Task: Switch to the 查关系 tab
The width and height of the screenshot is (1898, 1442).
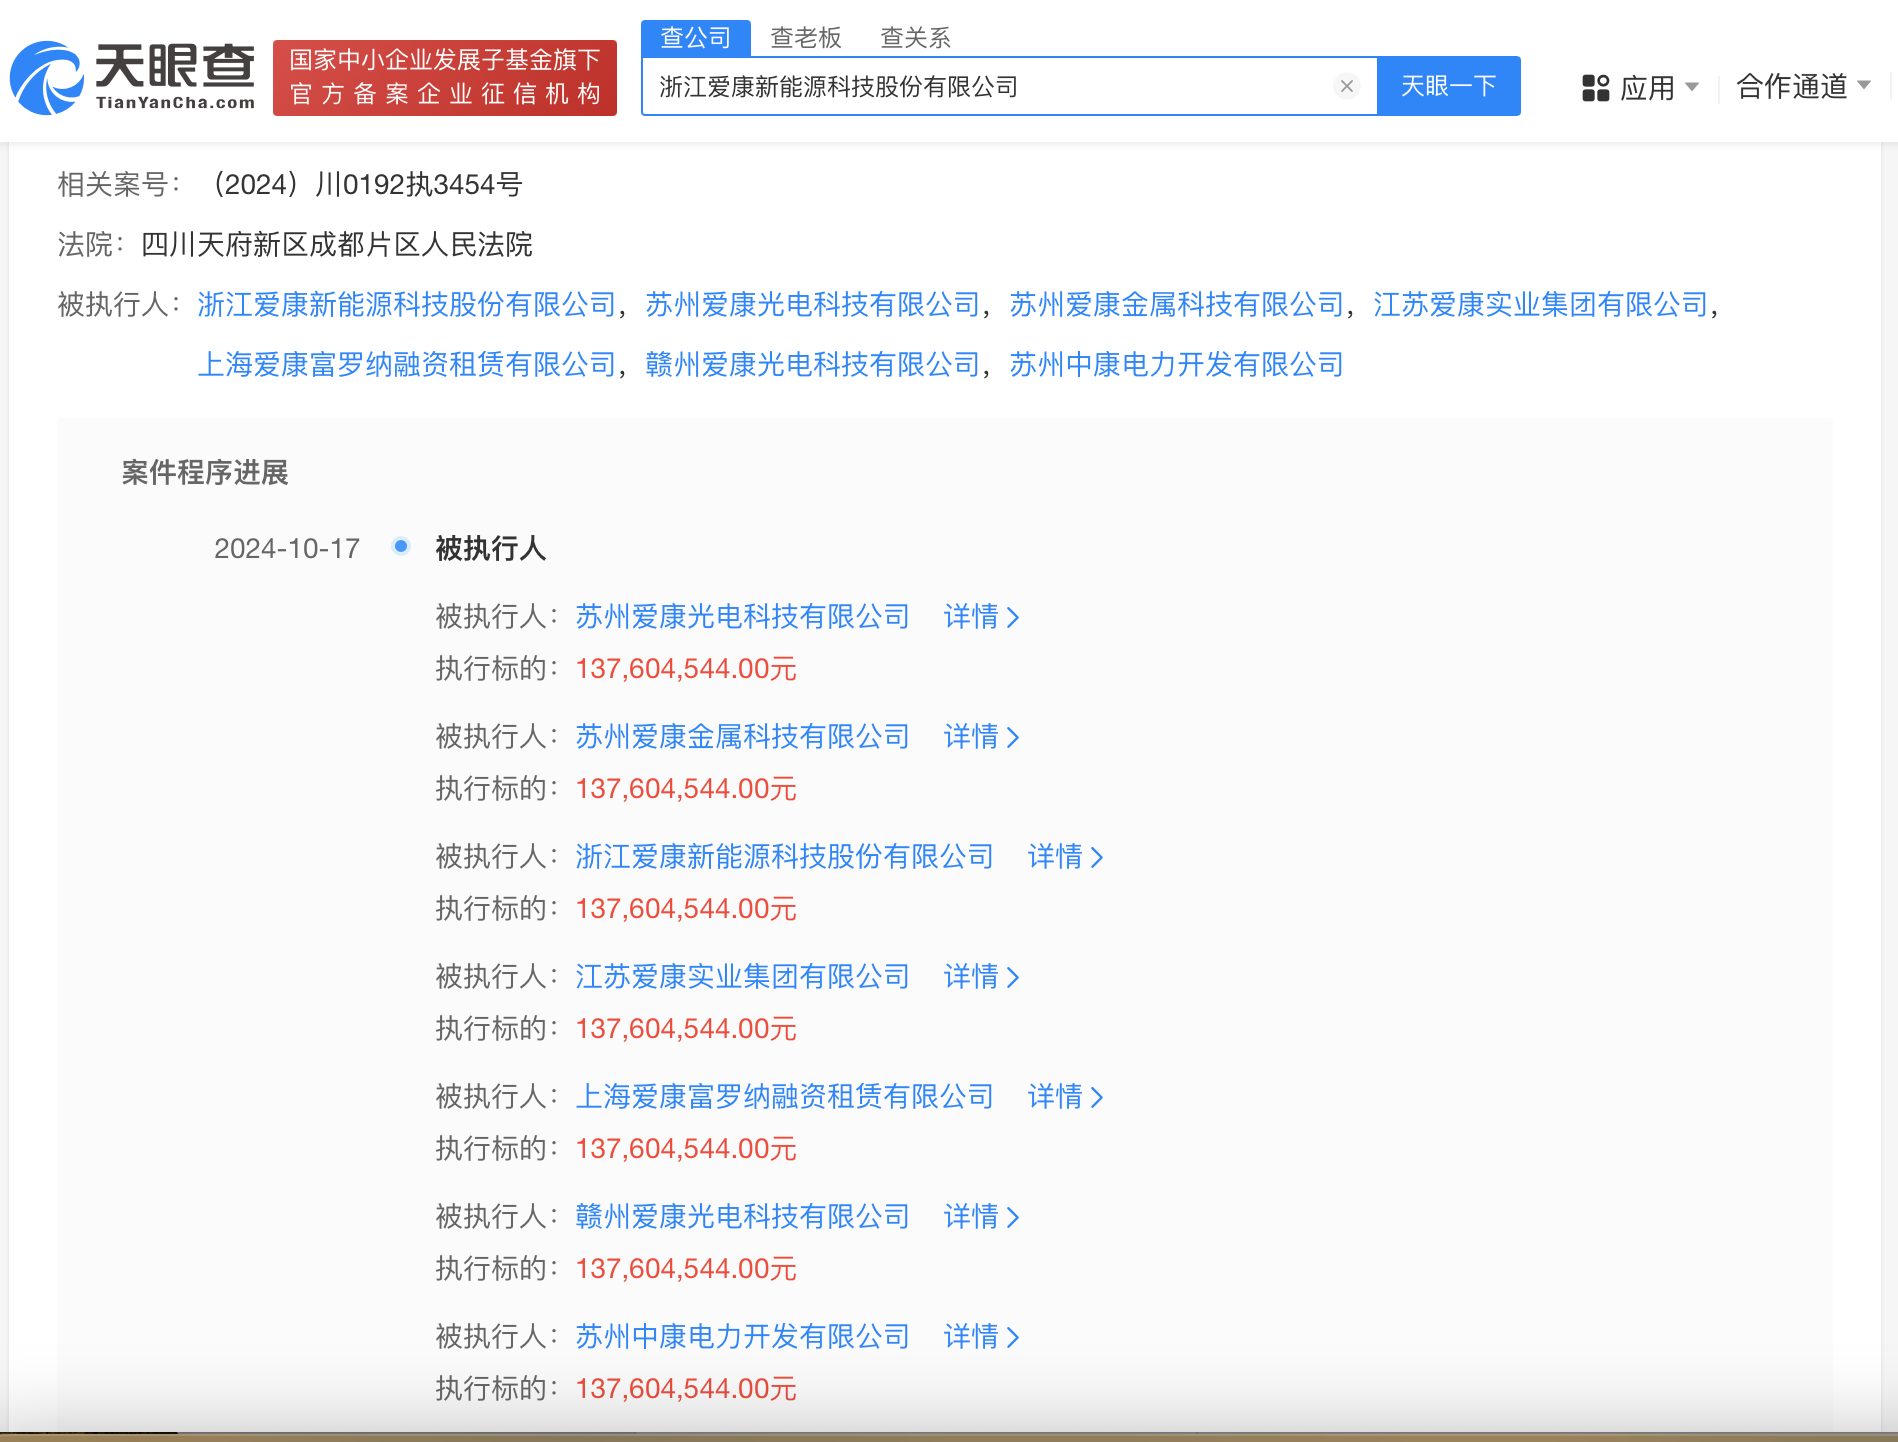Action: point(916,37)
